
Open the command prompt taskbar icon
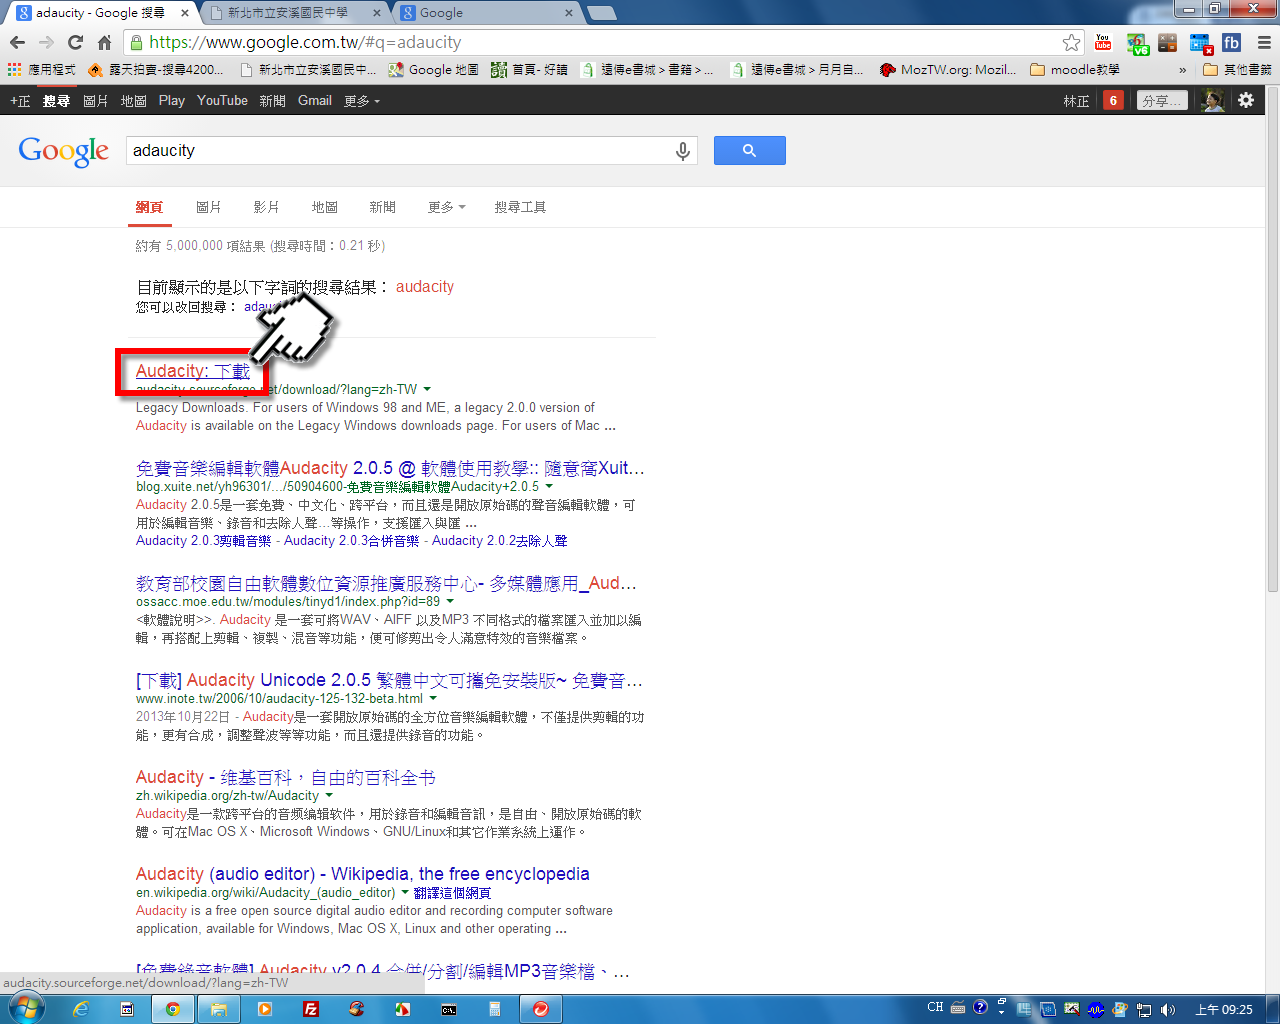pyautogui.click(x=449, y=1009)
